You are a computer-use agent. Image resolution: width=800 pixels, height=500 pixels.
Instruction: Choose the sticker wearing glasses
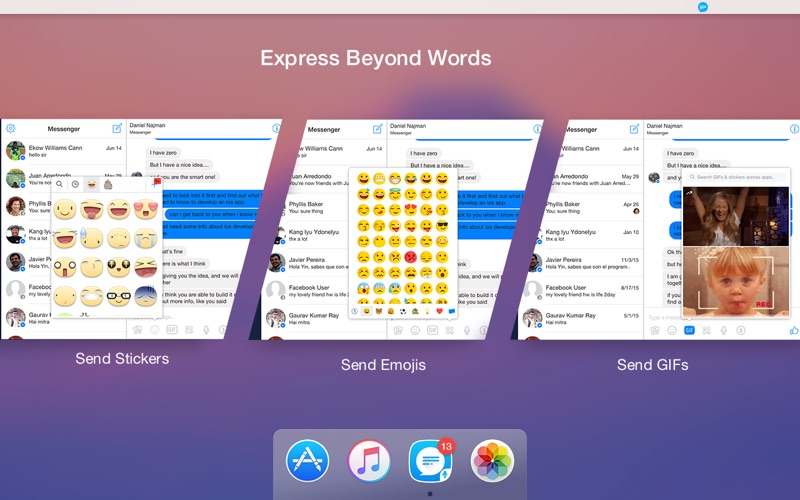click(x=118, y=296)
